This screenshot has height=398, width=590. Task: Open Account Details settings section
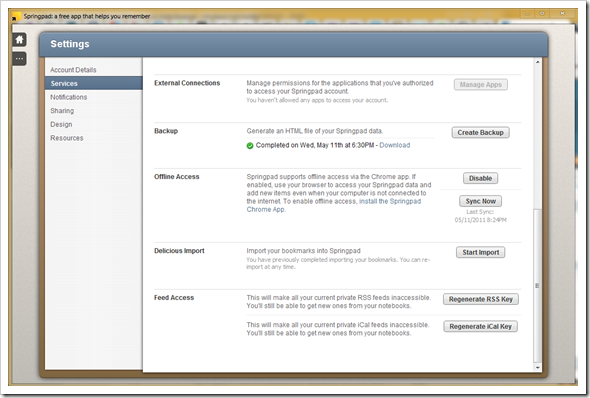[x=73, y=70]
